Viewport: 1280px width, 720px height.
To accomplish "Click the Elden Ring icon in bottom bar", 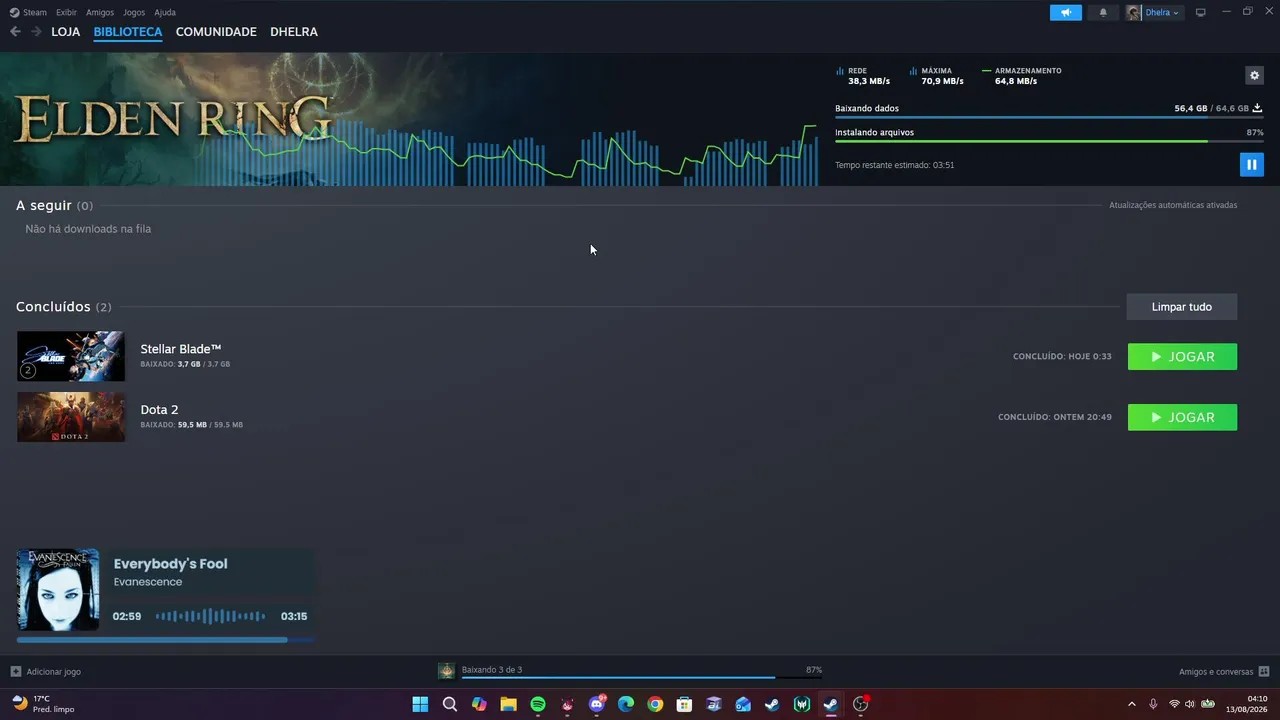I will click(446, 670).
